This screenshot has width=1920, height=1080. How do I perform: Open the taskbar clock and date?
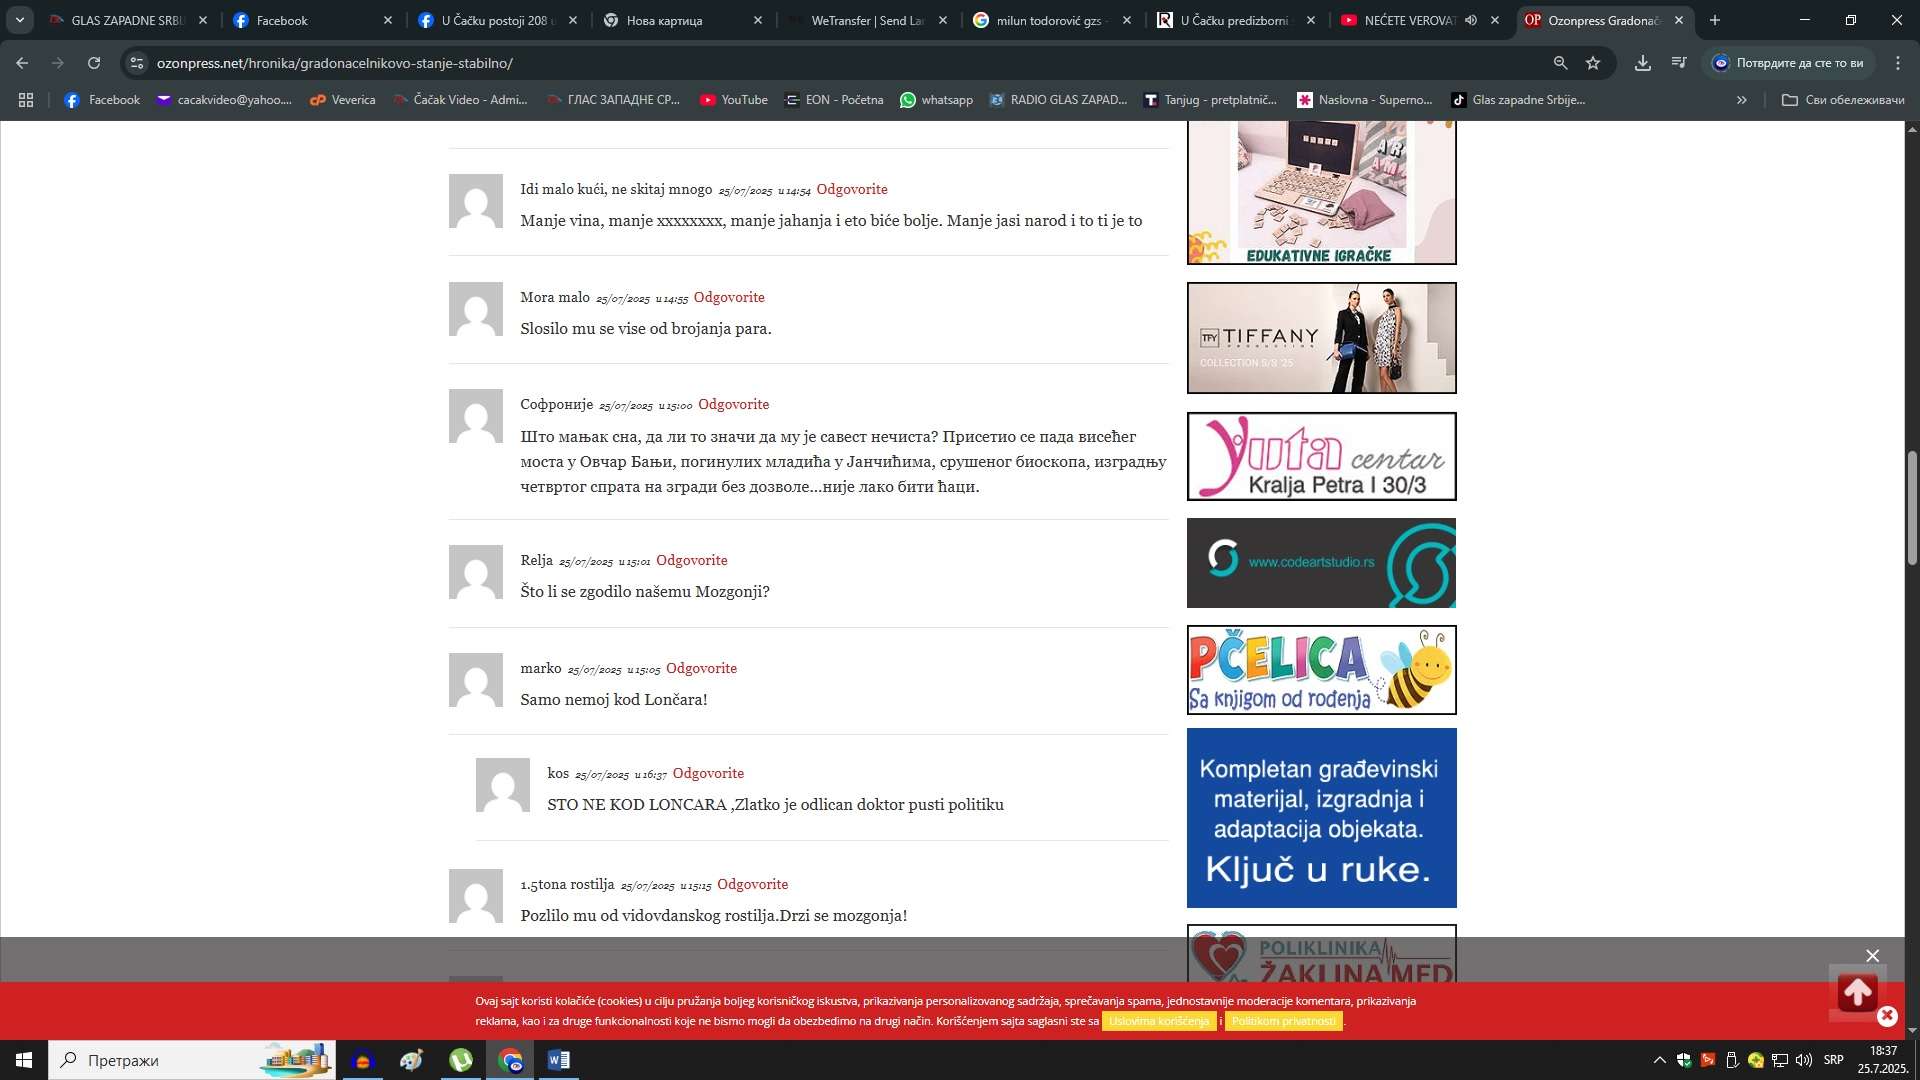1883,1060
